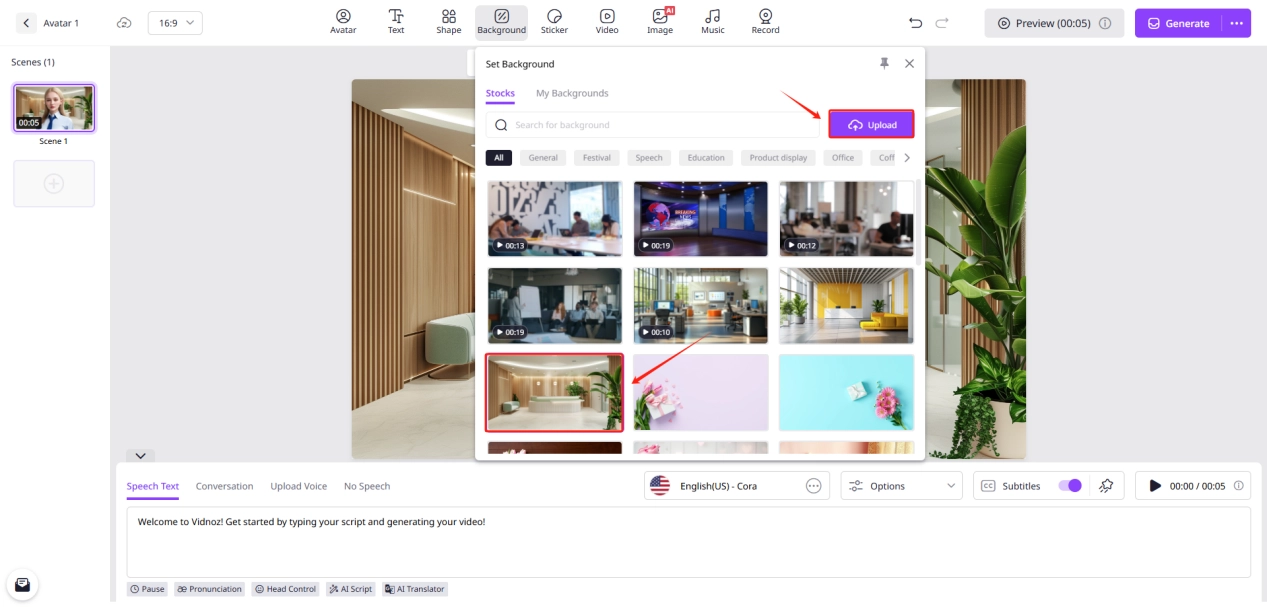Screen dimensions: 1267x607
Task: Expand the Options dropdown
Action: click(x=901, y=486)
